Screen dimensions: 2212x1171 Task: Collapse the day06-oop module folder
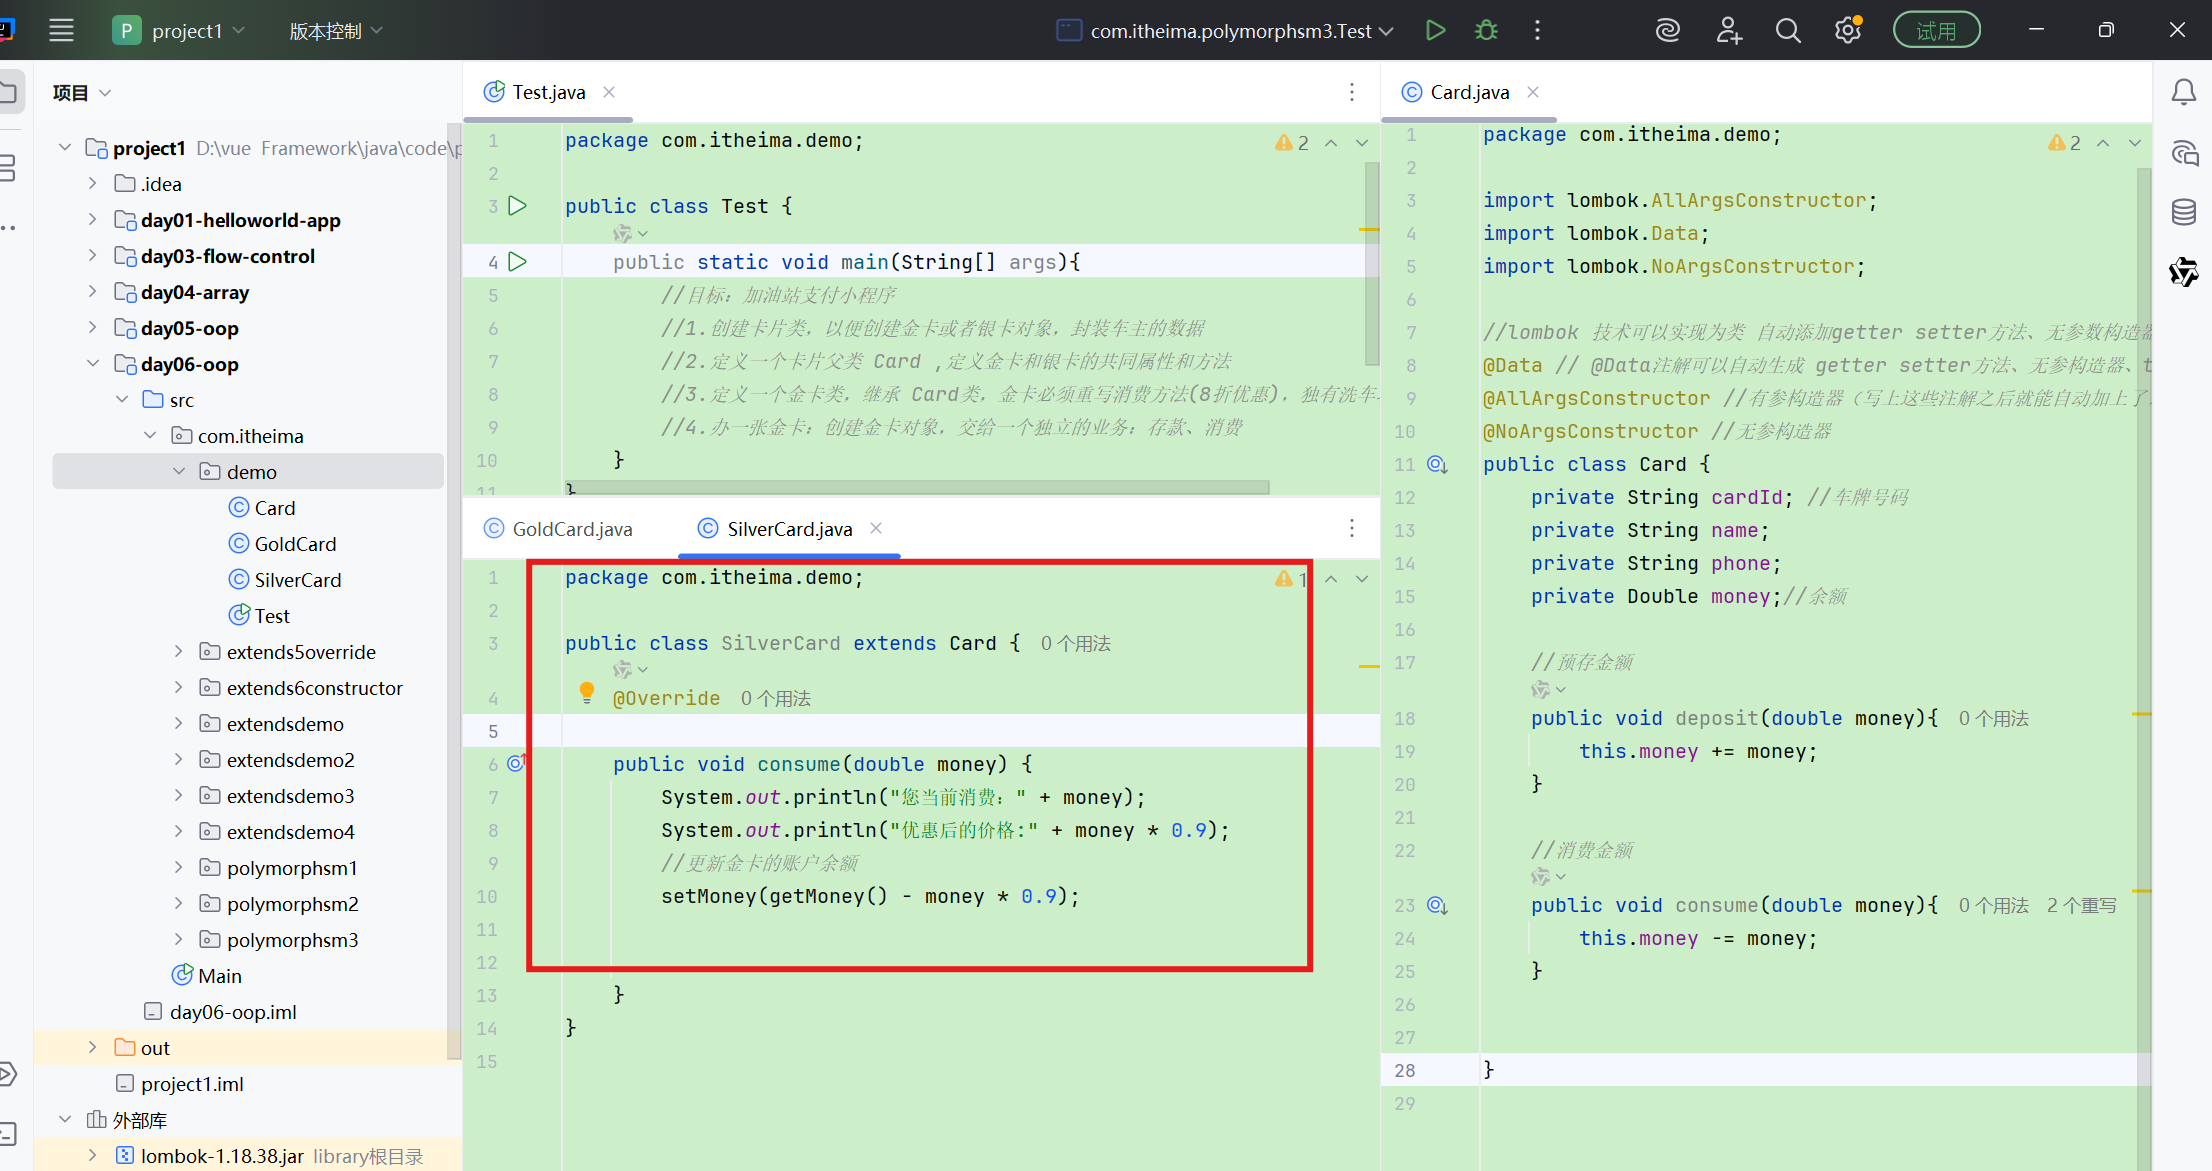(x=93, y=364)
